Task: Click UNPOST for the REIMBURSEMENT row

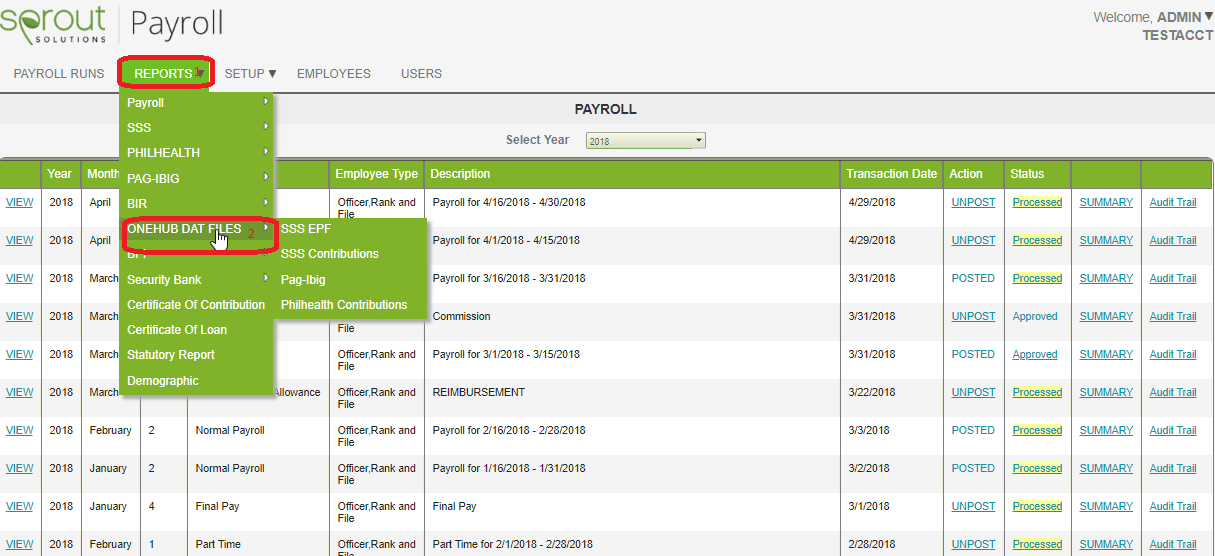Action: [973, 392]
